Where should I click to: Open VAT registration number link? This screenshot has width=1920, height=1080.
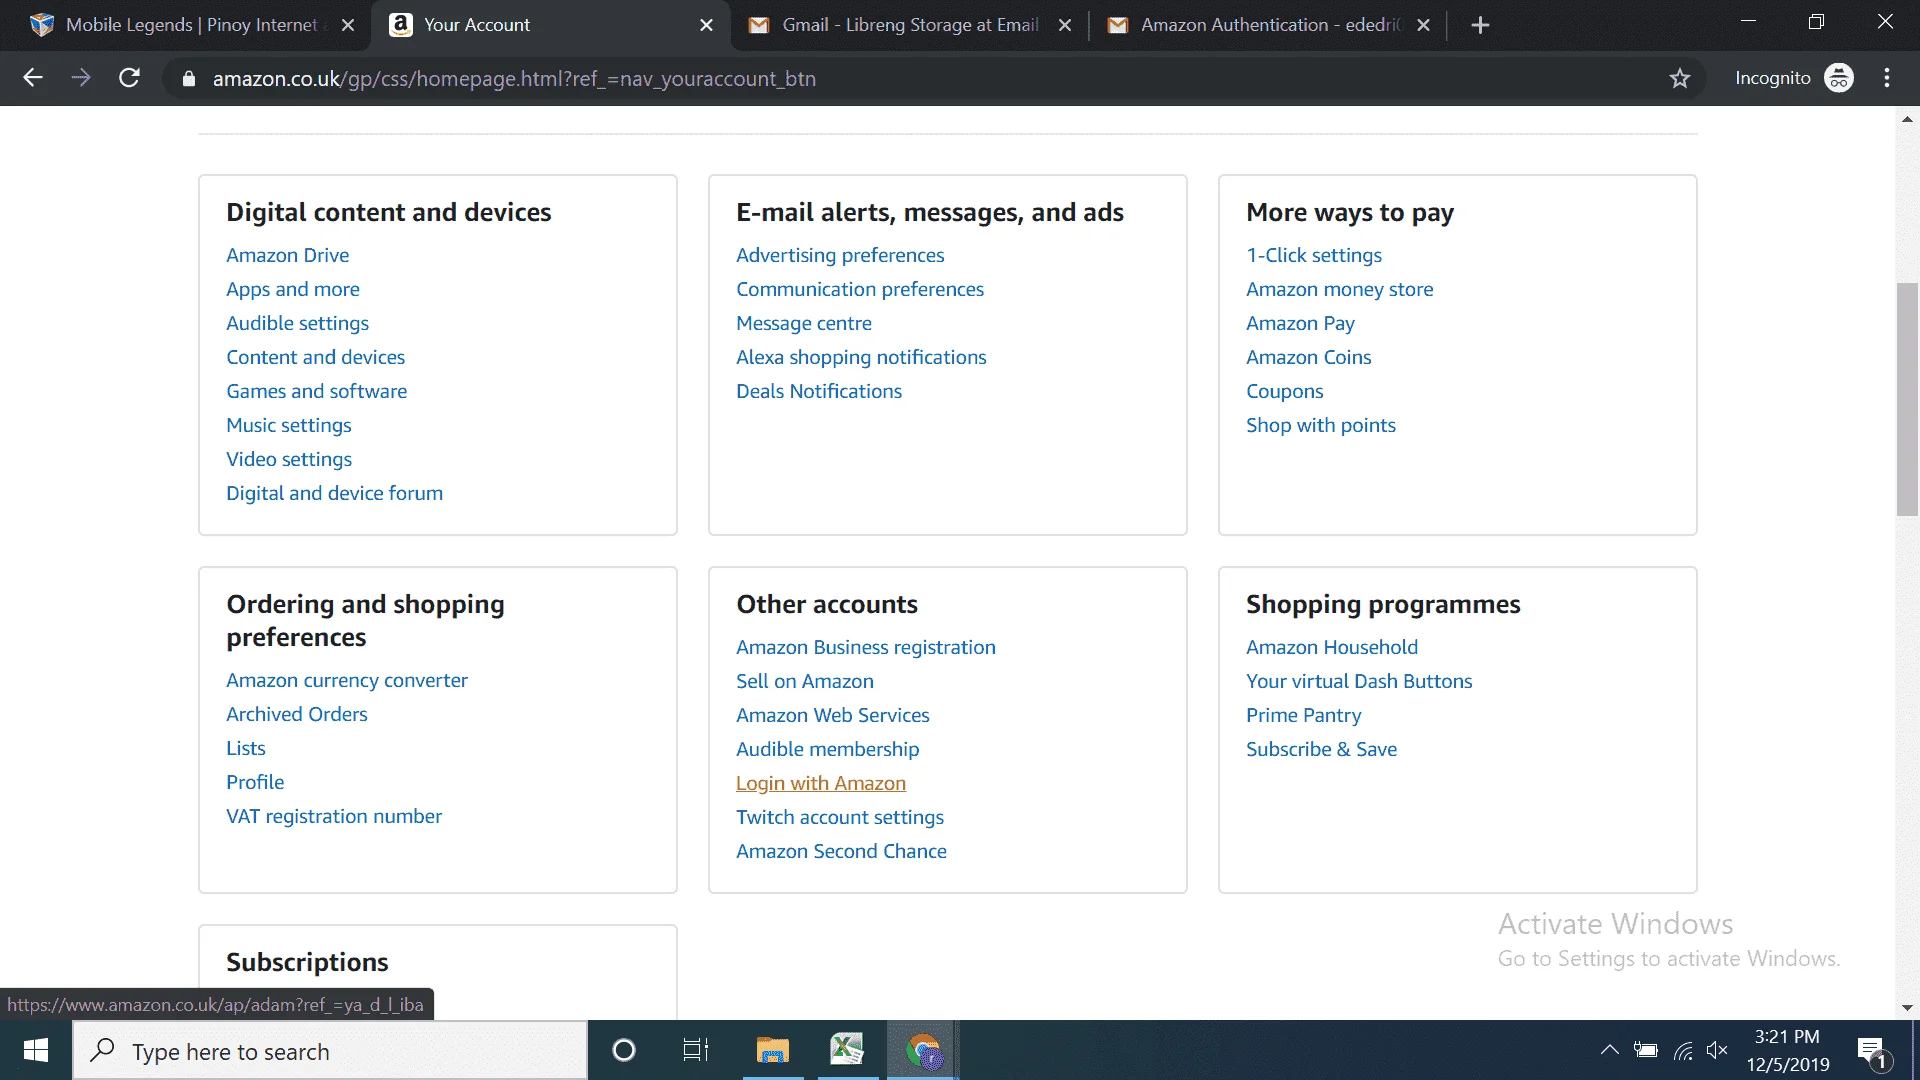click(x=334, y=816)
